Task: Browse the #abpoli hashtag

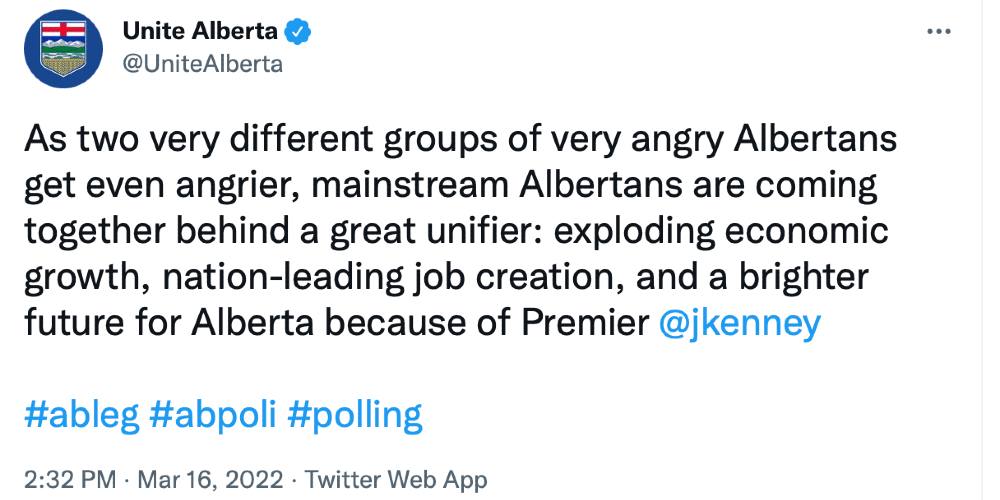Action: (213, 416)
